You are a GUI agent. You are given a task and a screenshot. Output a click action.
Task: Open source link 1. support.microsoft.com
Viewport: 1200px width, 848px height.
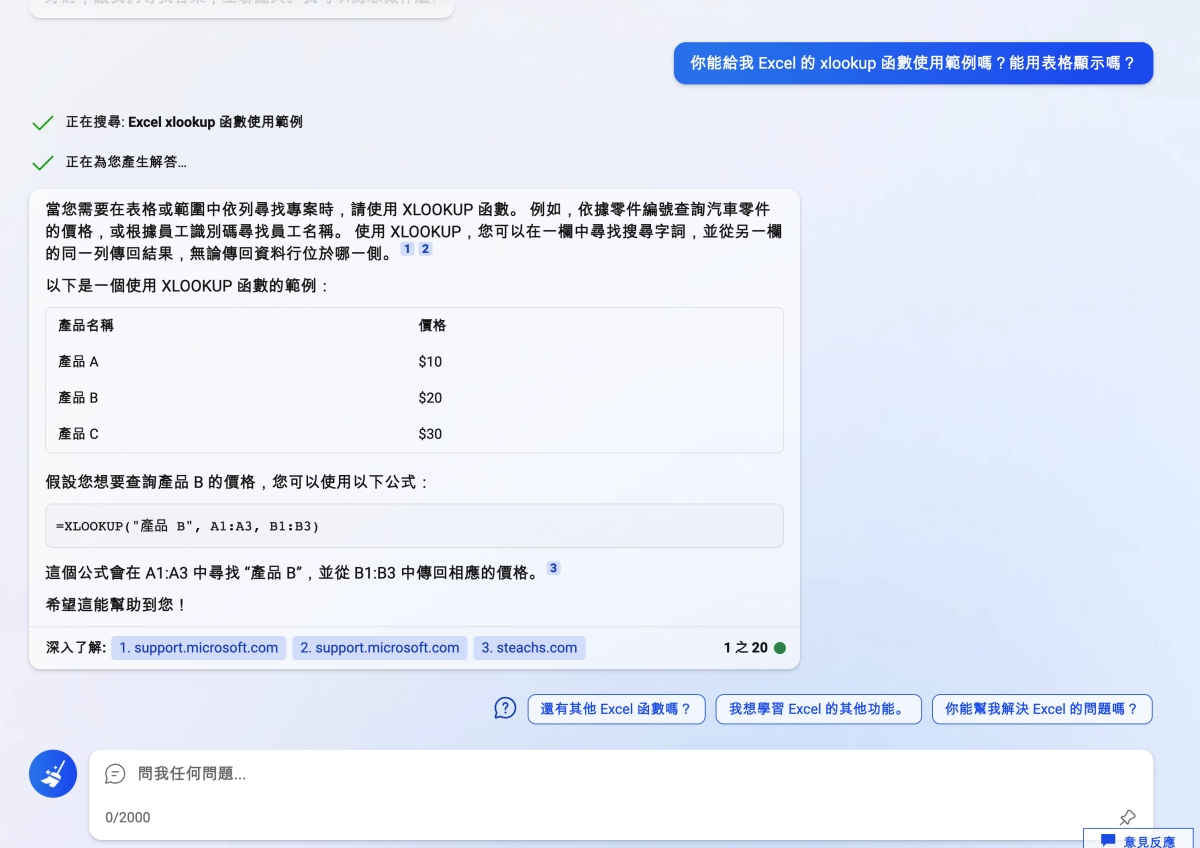198,648
